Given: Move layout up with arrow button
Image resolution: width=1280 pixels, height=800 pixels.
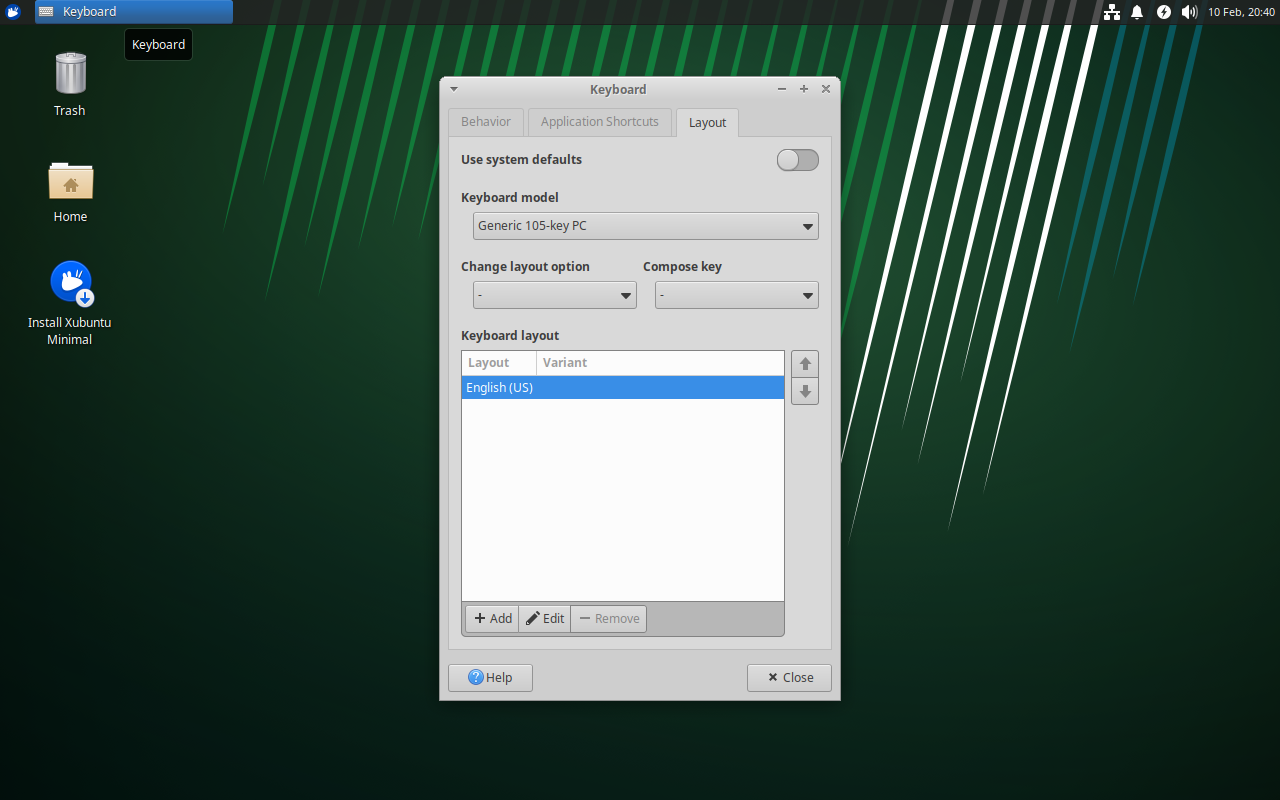Looking at the screenshot, I should point(805,364).
